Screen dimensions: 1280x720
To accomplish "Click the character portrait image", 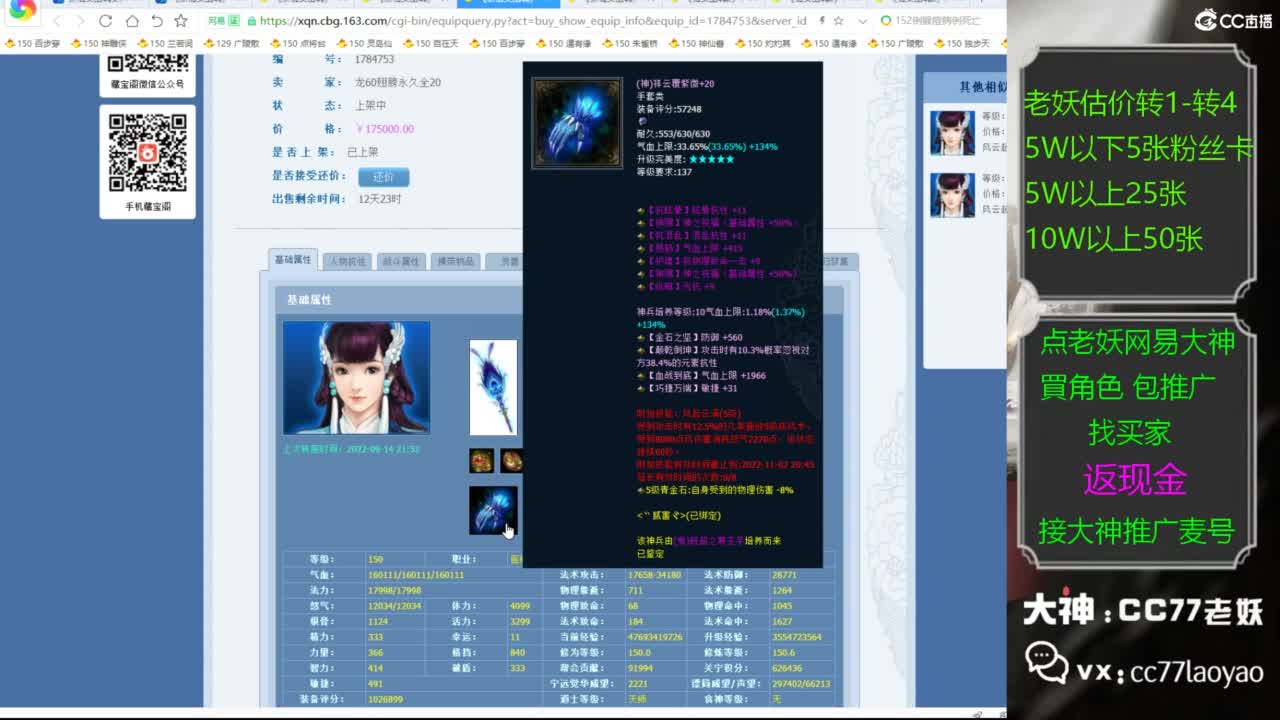I will click(x=356, y=377).
